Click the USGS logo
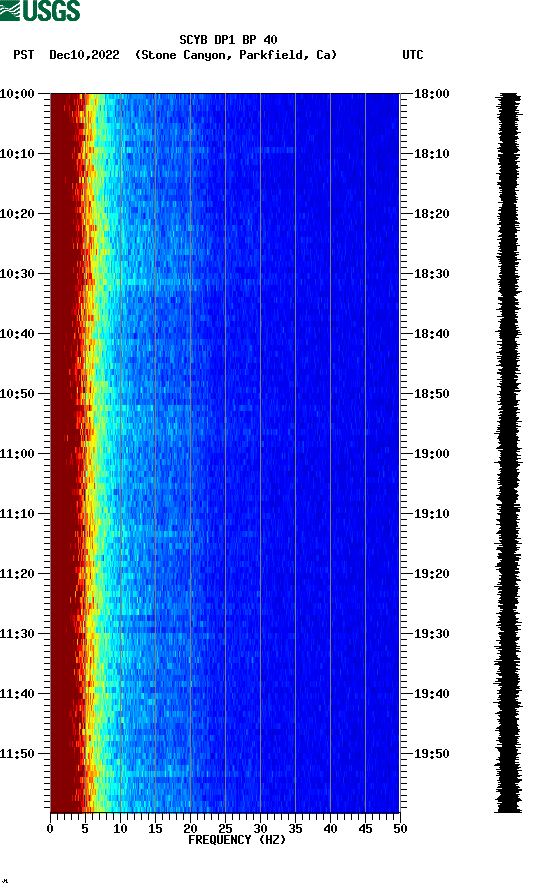 [40, 10]
